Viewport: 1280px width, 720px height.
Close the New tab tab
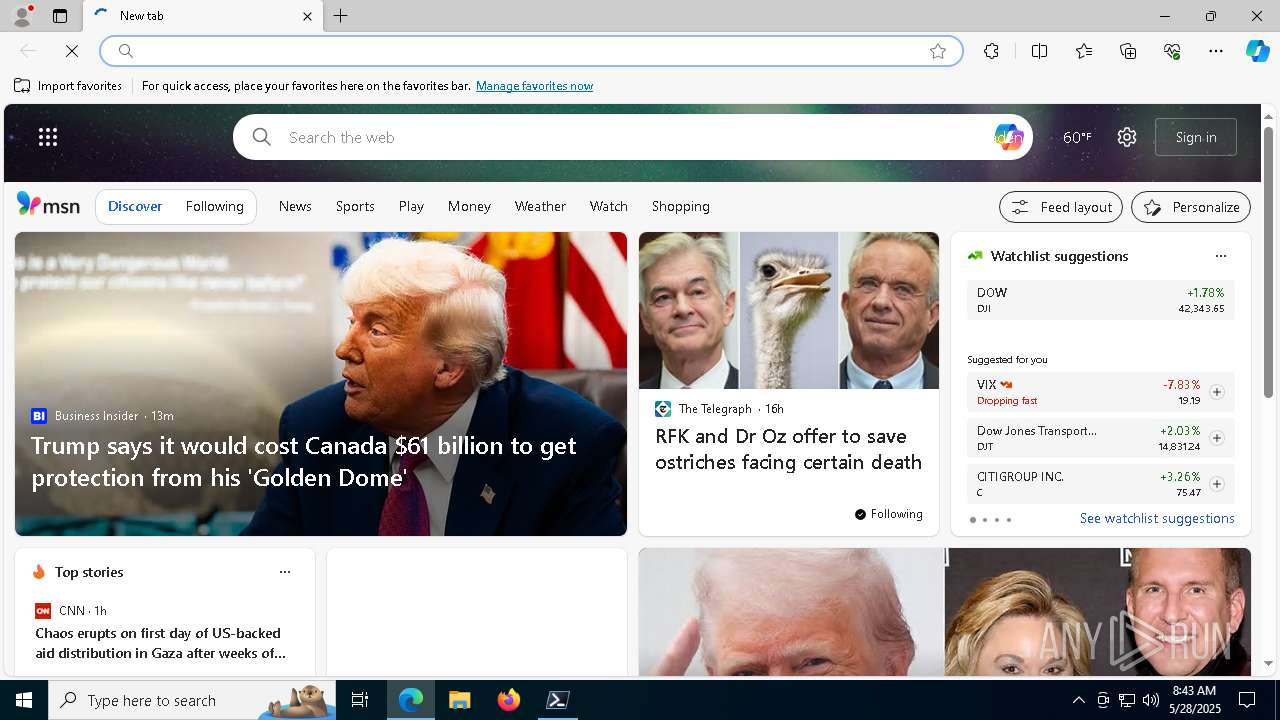[307, 16]
